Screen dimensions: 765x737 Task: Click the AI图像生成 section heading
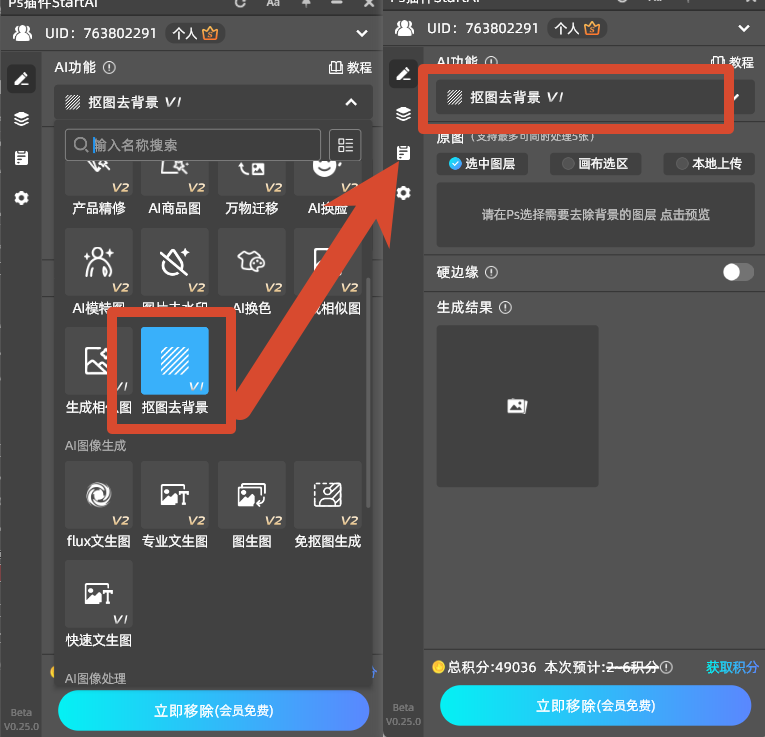tap(96, 445)
